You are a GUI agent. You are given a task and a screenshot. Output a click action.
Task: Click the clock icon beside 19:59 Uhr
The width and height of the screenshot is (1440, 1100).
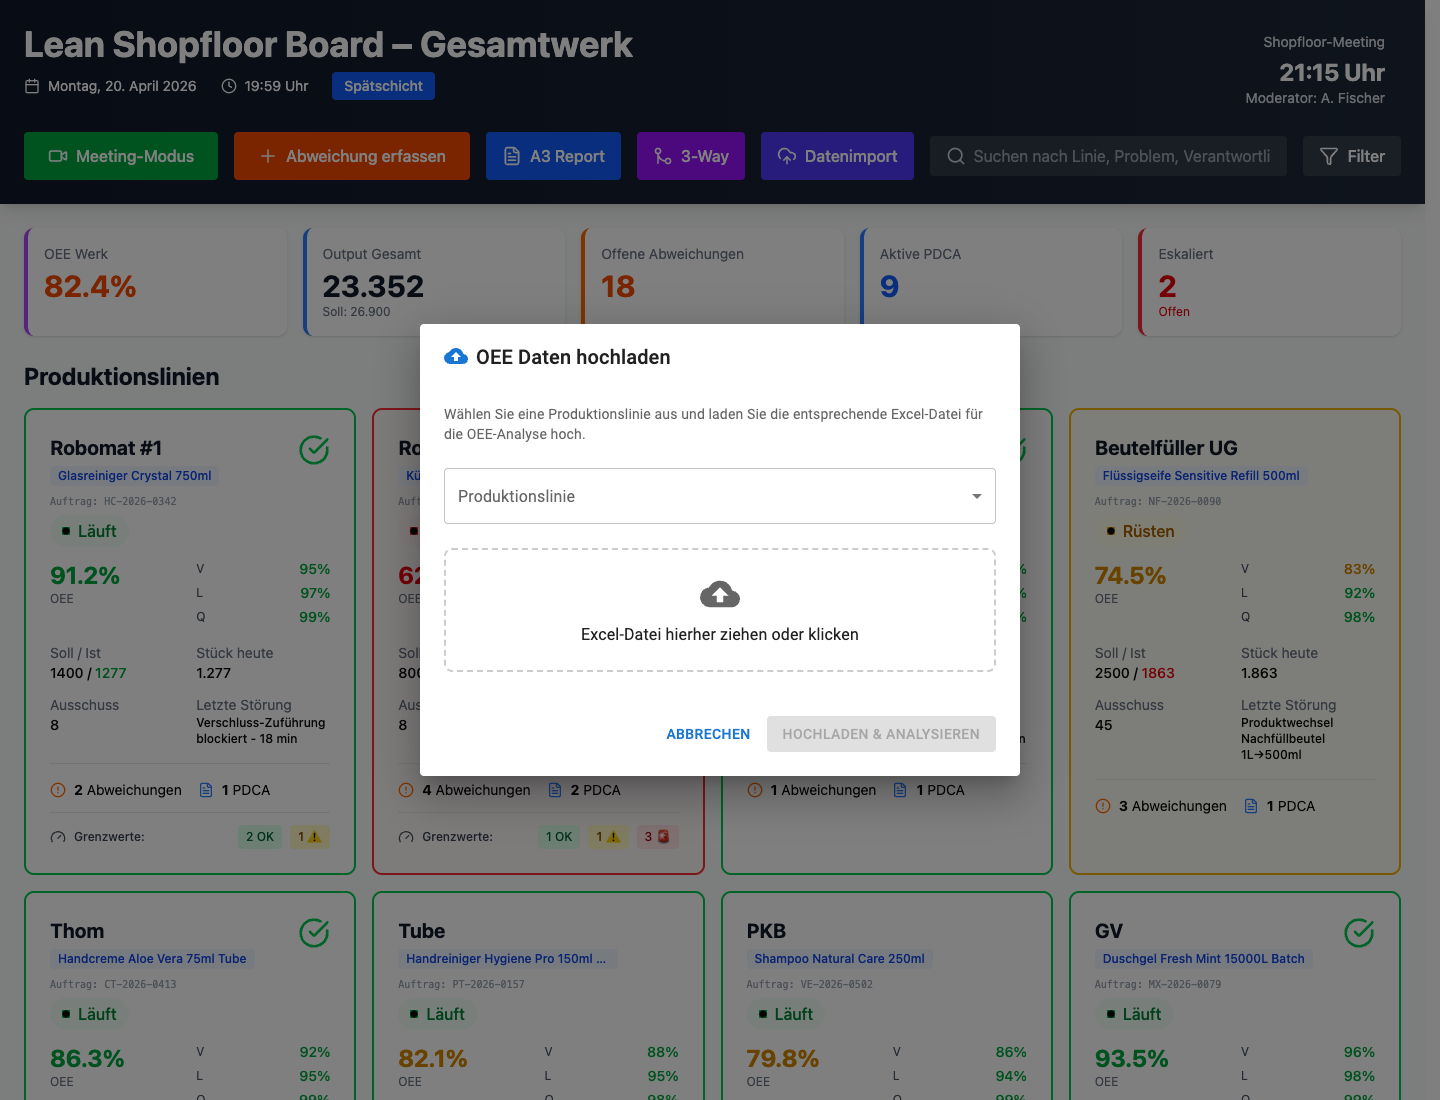pos(229,86)
